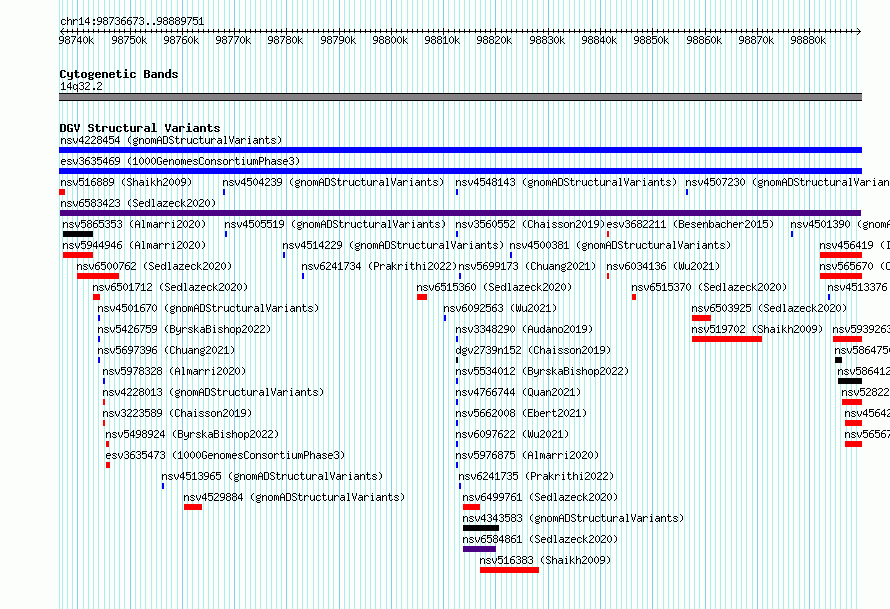Click nsv5976875 (Almarri2020) label
Image resolution: width=890 pixels, height=609 pixels.
pos(527,455)
